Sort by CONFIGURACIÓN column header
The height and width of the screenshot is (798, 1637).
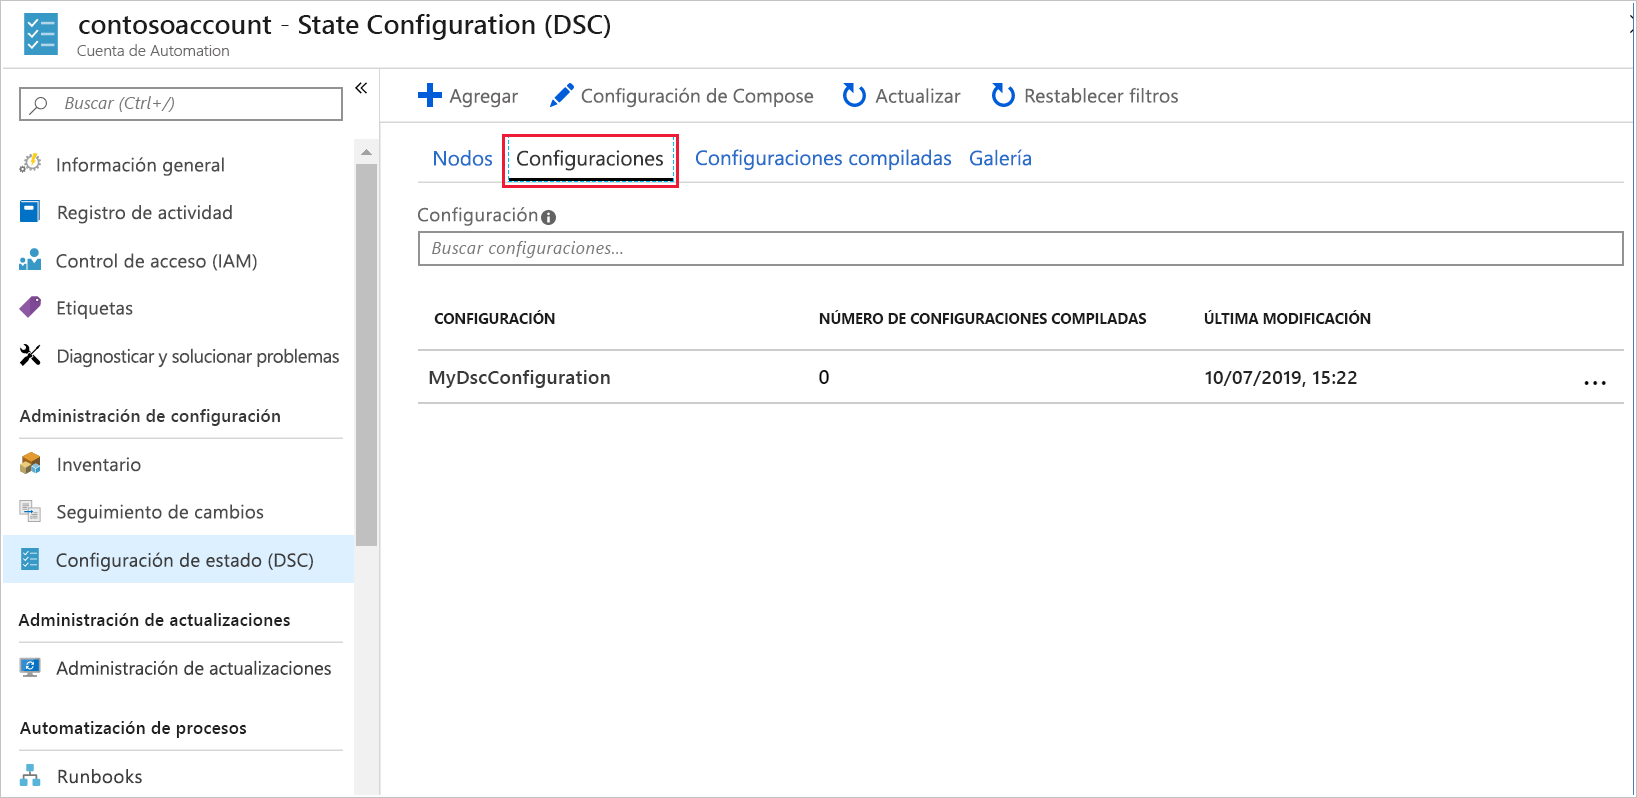point(494,318)
